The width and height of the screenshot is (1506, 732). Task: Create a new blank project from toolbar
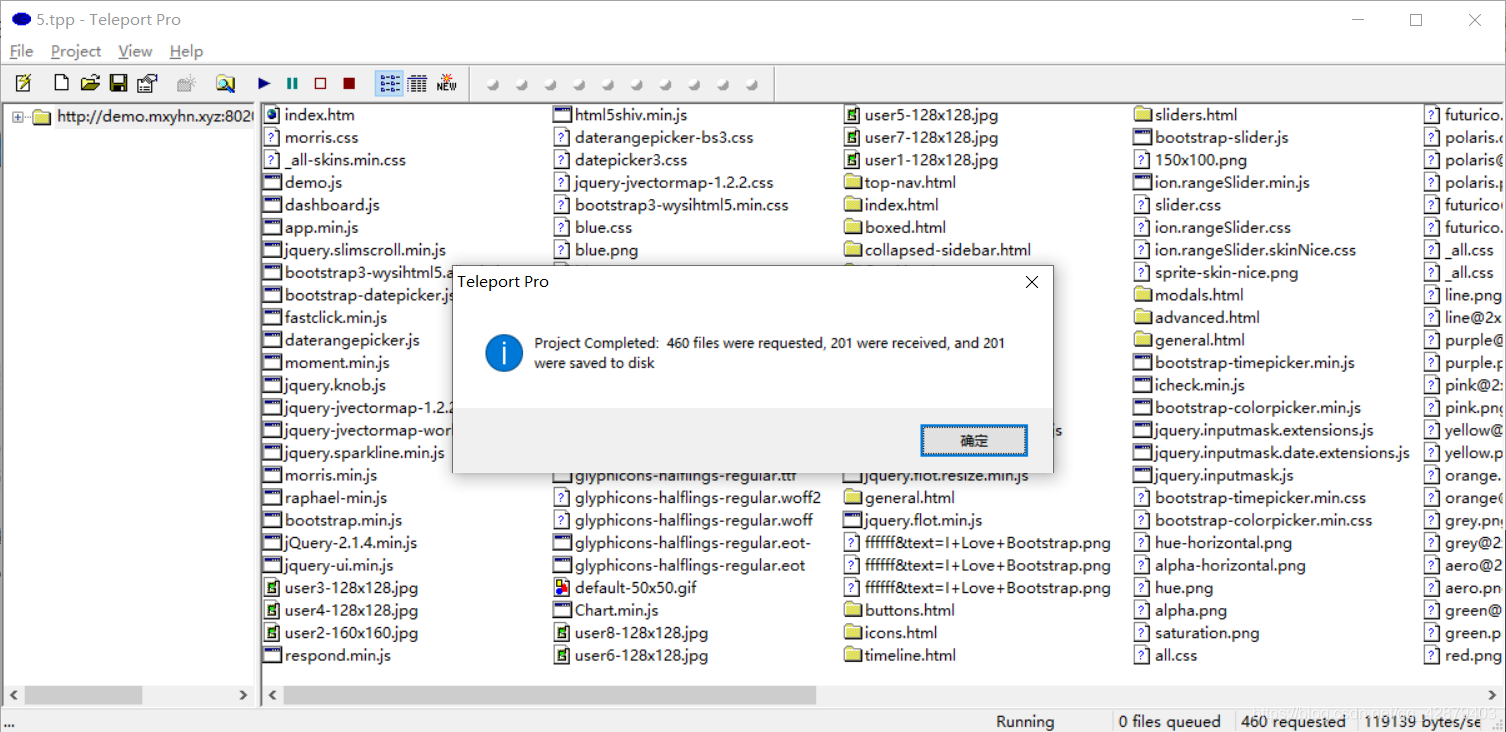click(x=61, y=84)
